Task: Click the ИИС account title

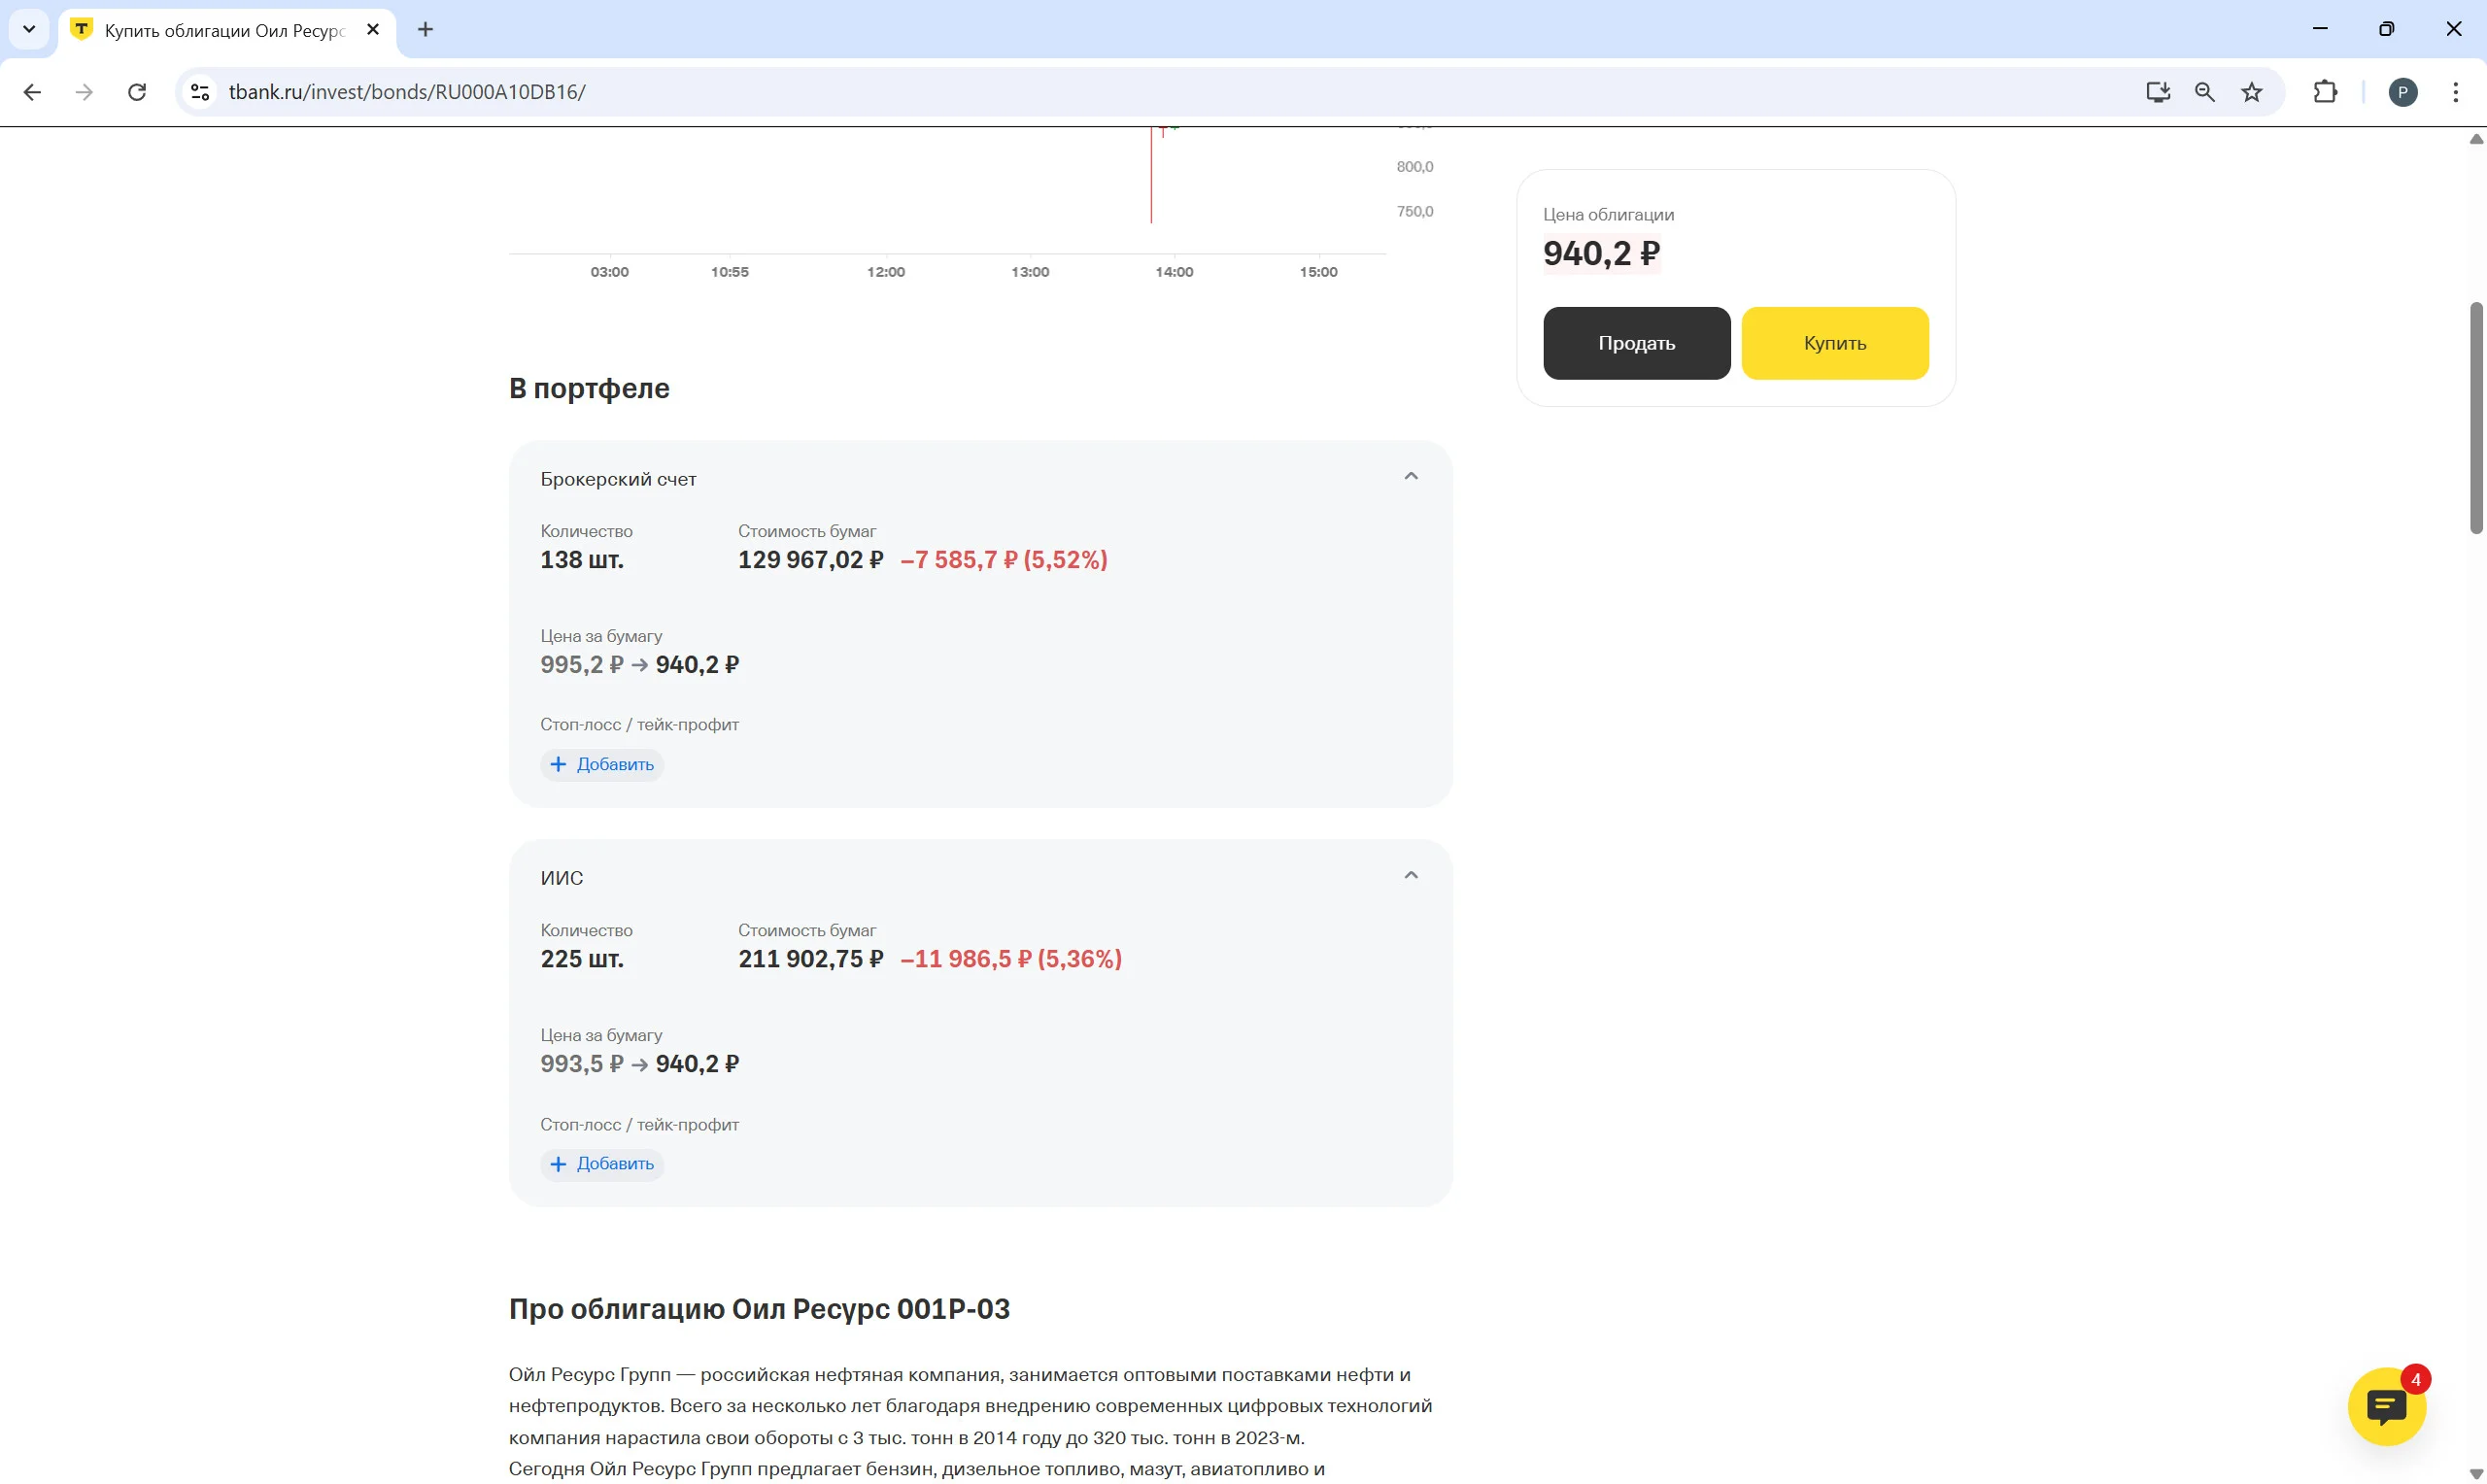Action: (562, 878)
